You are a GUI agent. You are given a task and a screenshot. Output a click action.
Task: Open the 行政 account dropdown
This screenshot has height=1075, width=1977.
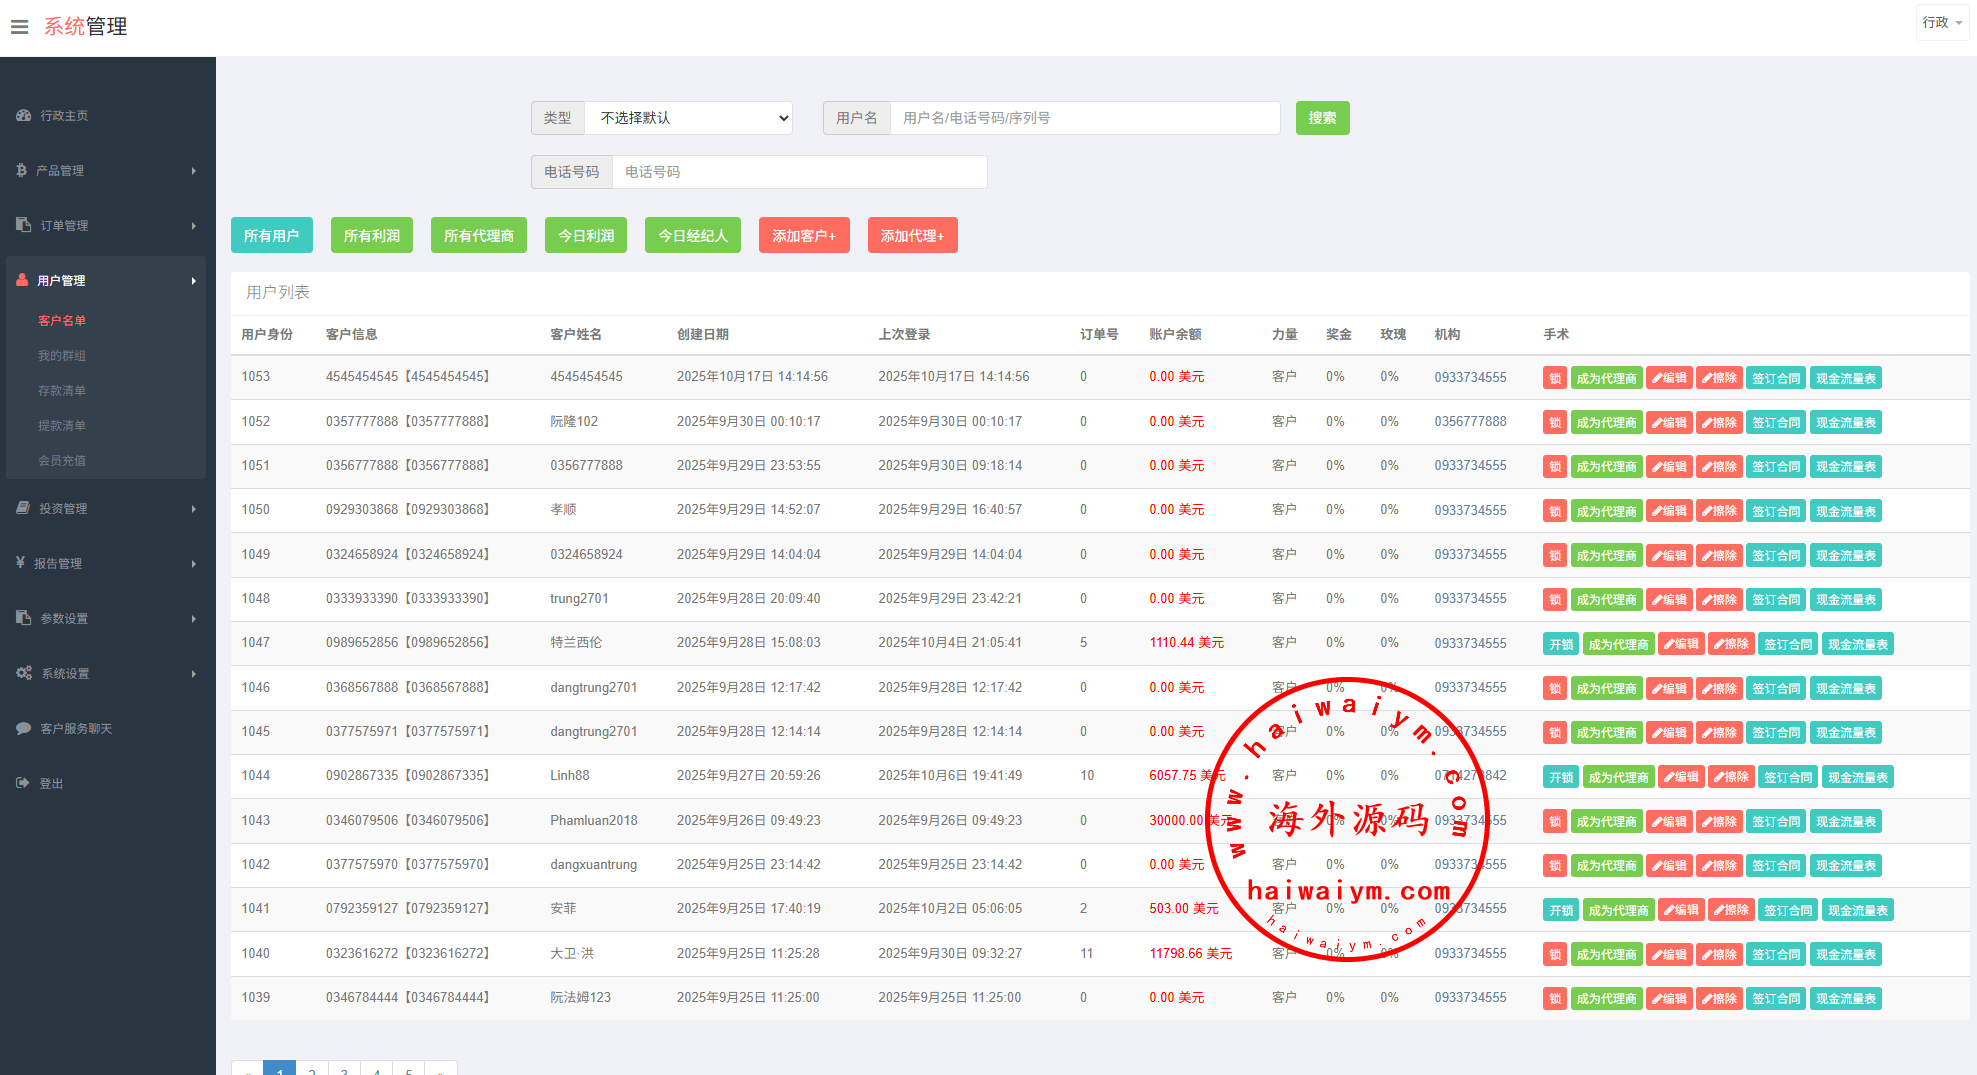pyautogui.click(x=1941, y=23)
